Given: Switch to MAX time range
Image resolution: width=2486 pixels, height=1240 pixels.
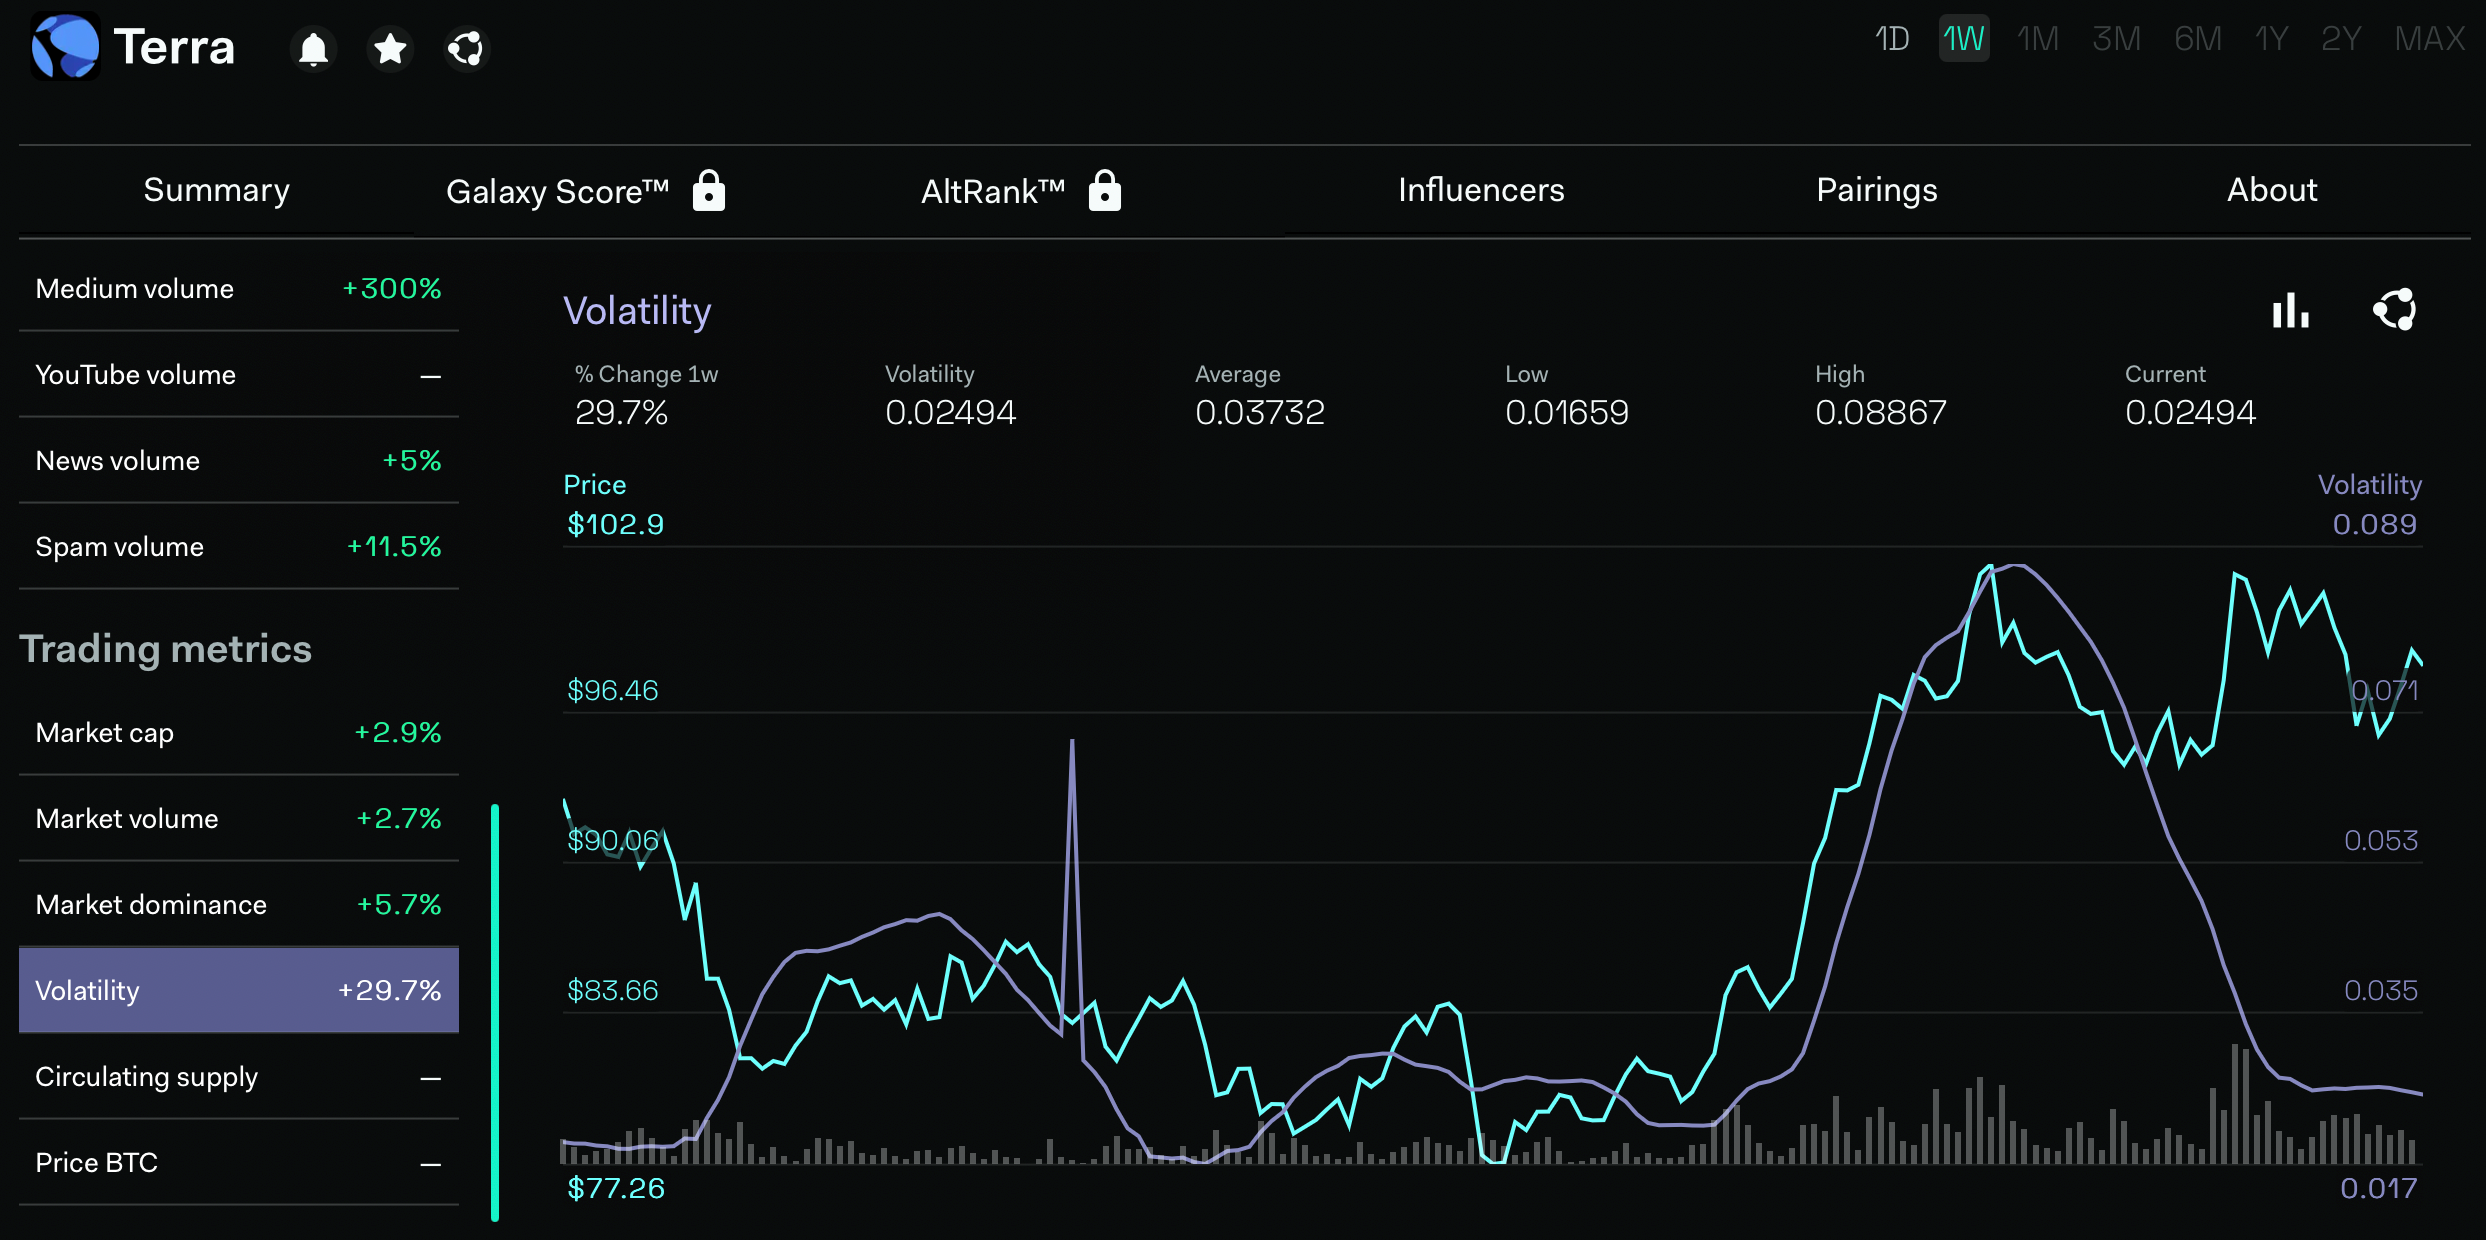Looking at the screenshot, I should tap(2429, 39).
